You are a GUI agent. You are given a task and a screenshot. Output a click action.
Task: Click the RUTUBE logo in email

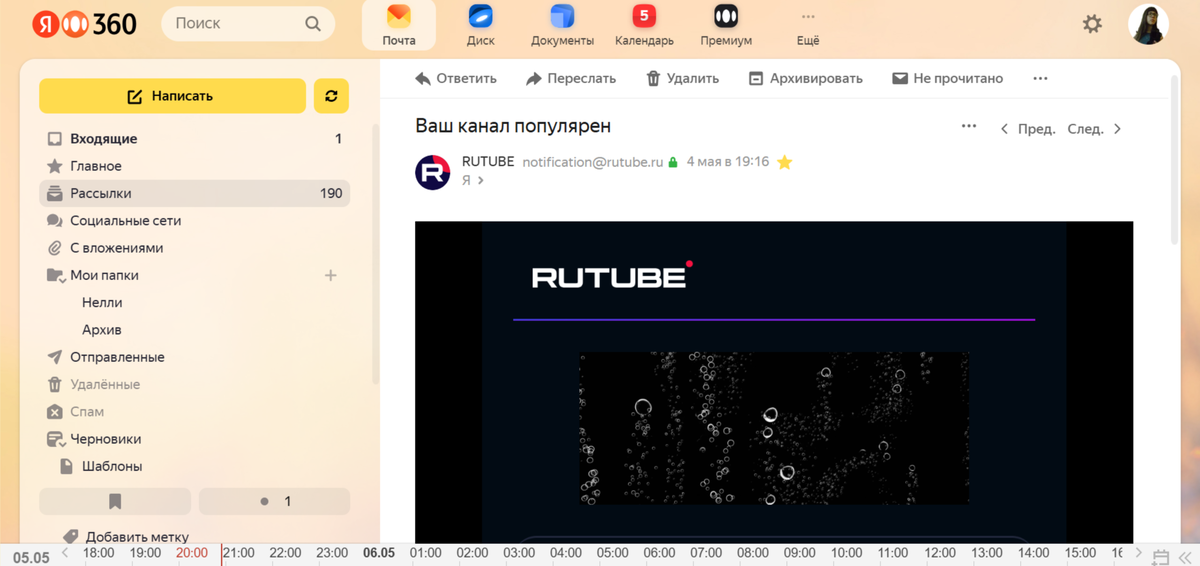click(612, 275)
